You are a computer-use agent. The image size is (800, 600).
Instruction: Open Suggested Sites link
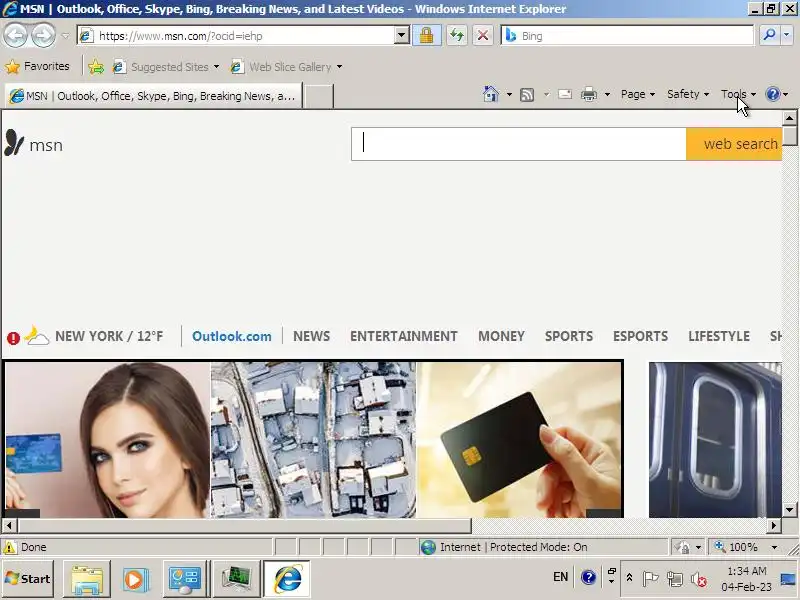click(x=166, y=67)
